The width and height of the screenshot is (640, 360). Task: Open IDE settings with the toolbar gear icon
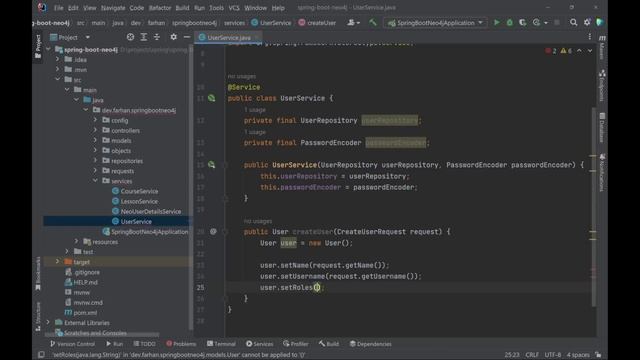pos(587,22)
